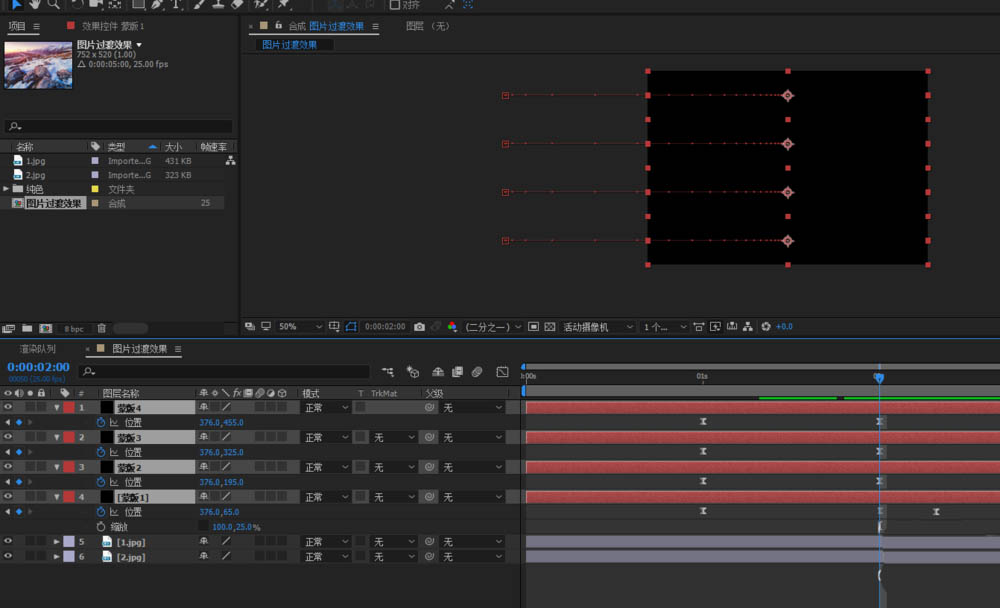Expand layer 6 [2.jpg] properties

57,557
